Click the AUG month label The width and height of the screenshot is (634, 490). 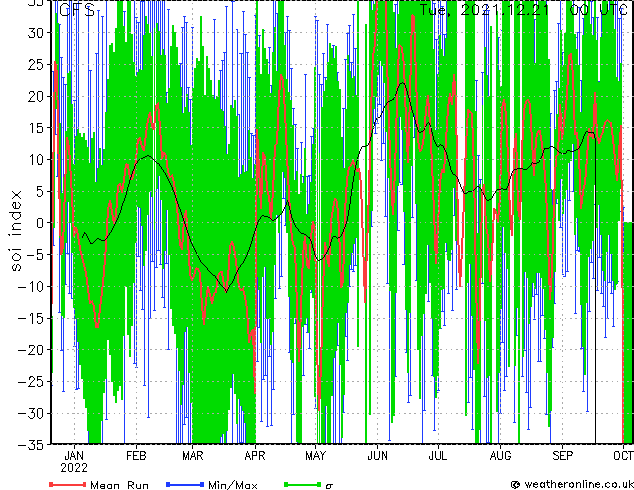pos(501,456)
